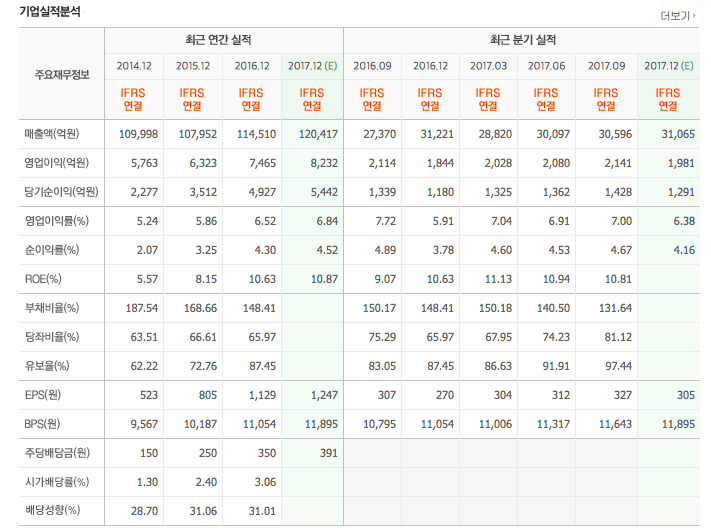Select the EPS value 523
The image size is (711, 532).
tap(149, 395)
